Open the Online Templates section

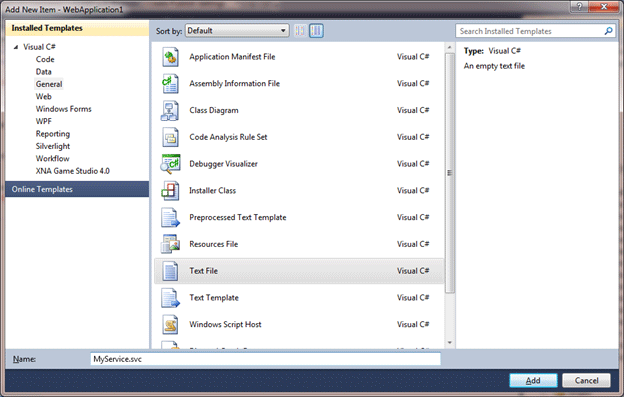[x=77, y=189]
